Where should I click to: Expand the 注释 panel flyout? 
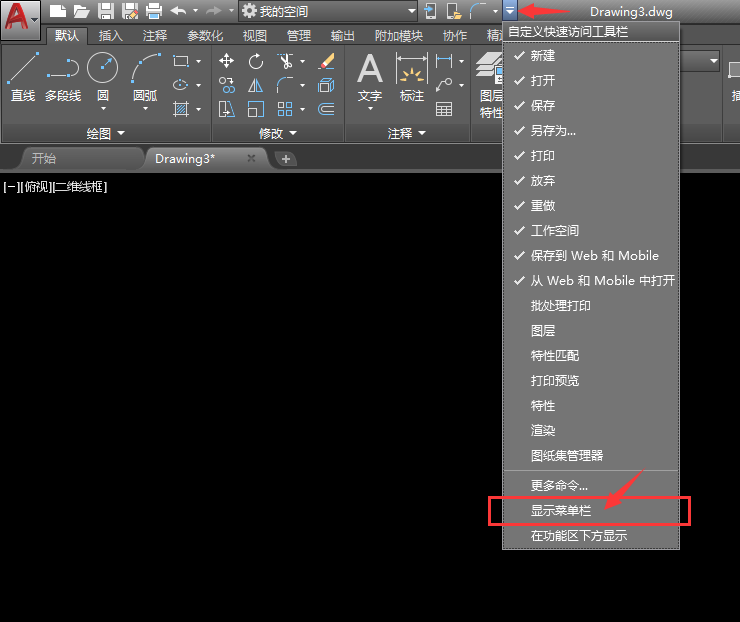click(x=407, y=134)
